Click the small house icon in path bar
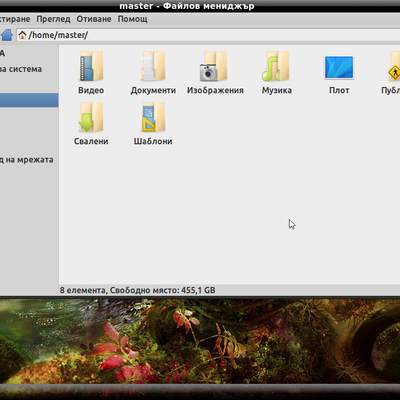This screenshot has width=400, height=400. (x=22, y=35)
